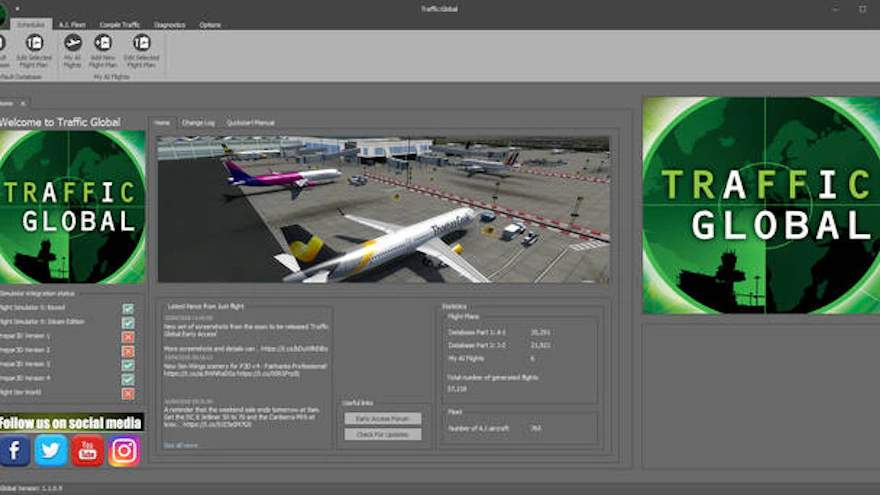880x495 pixels.
Task: Open the YouTube social media icon
Action: (x=88, y=451)
